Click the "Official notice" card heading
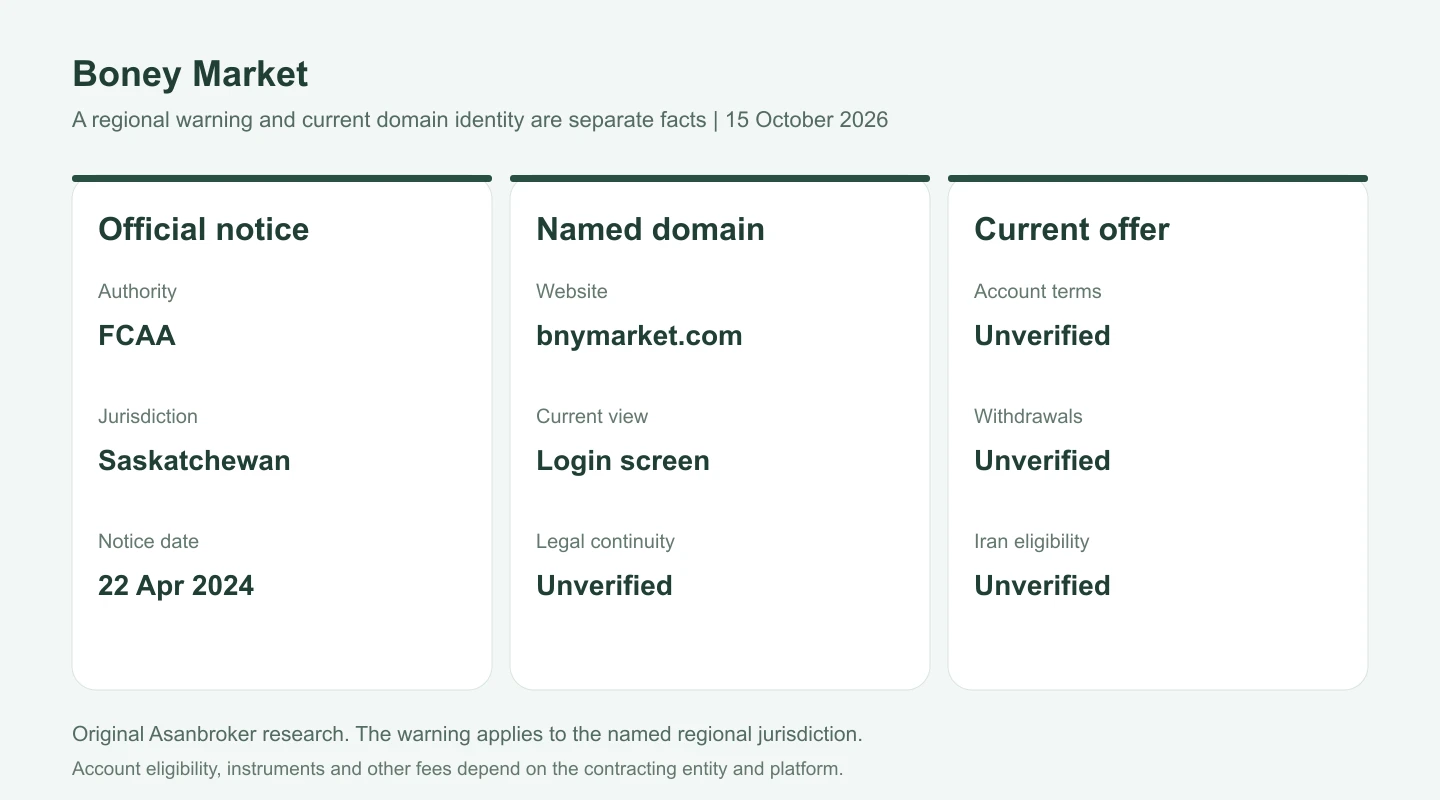The height and width of the screenshot is (800, 1440). [204, 229]
